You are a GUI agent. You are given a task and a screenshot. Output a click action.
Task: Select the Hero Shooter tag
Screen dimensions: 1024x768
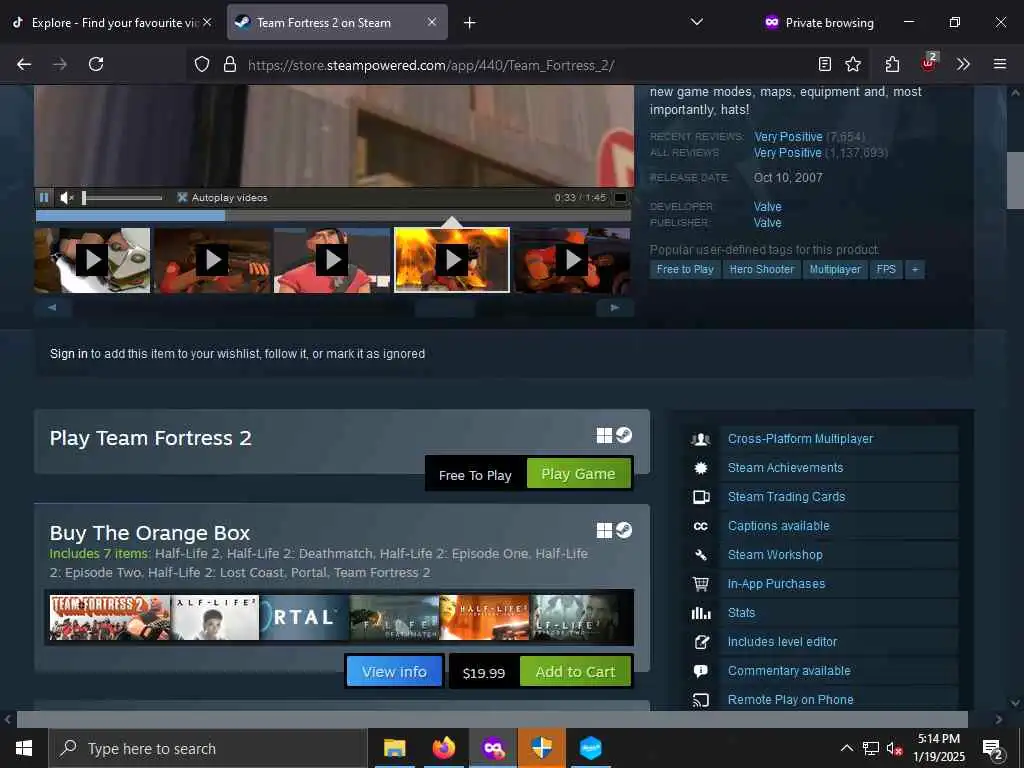[761, 269]
